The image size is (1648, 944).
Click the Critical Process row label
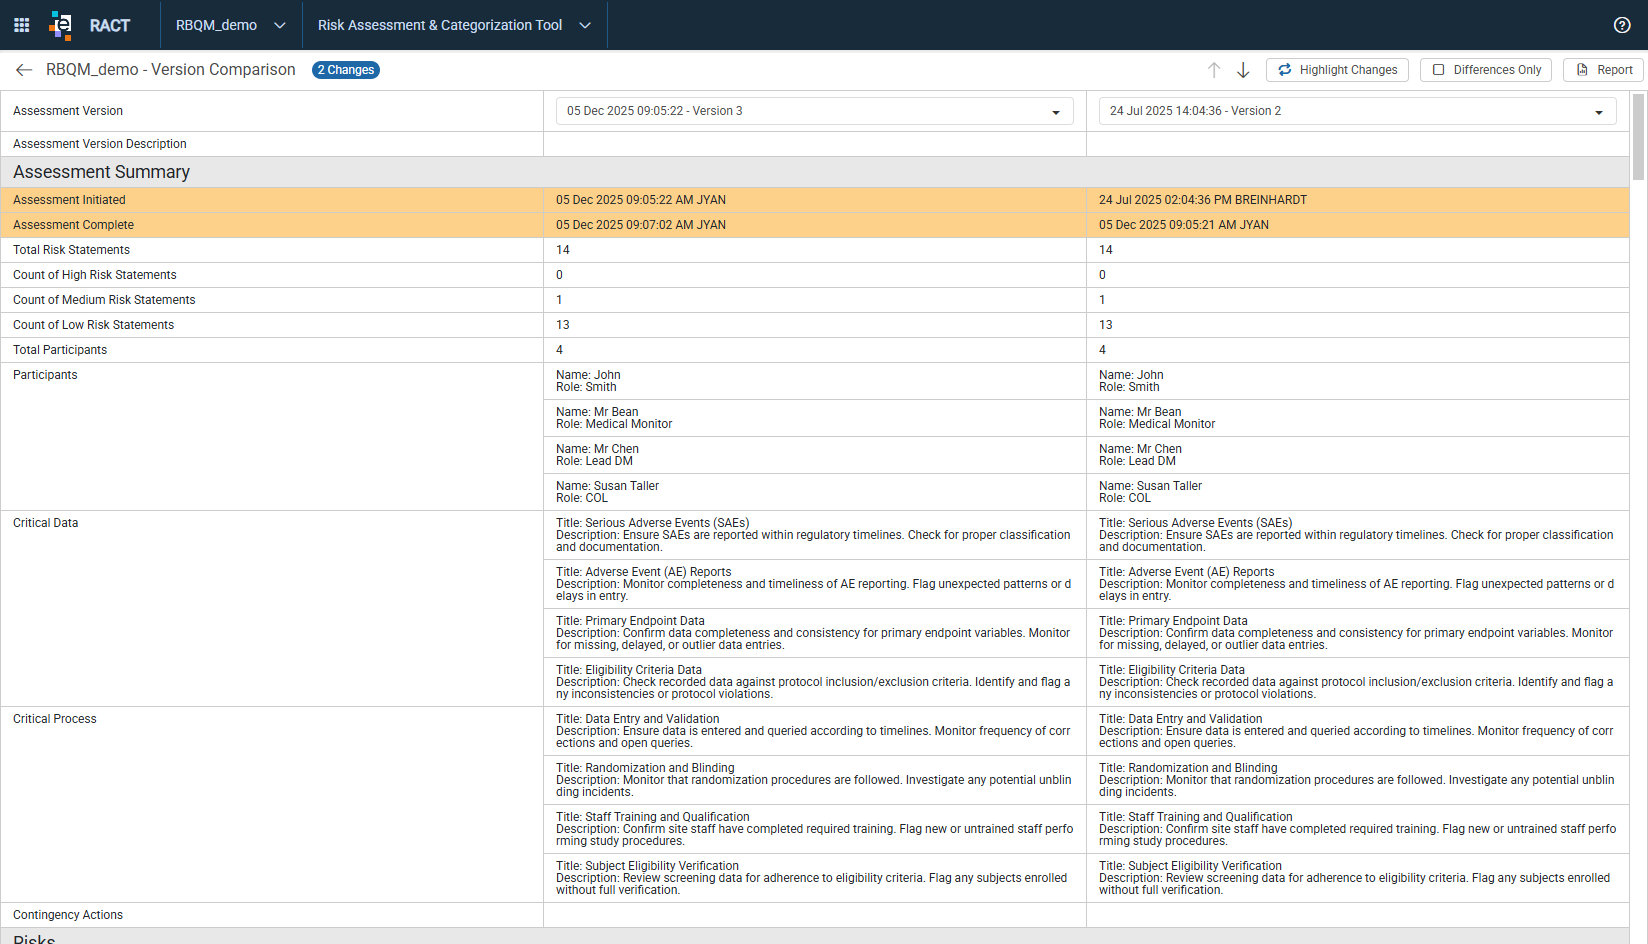55,719
